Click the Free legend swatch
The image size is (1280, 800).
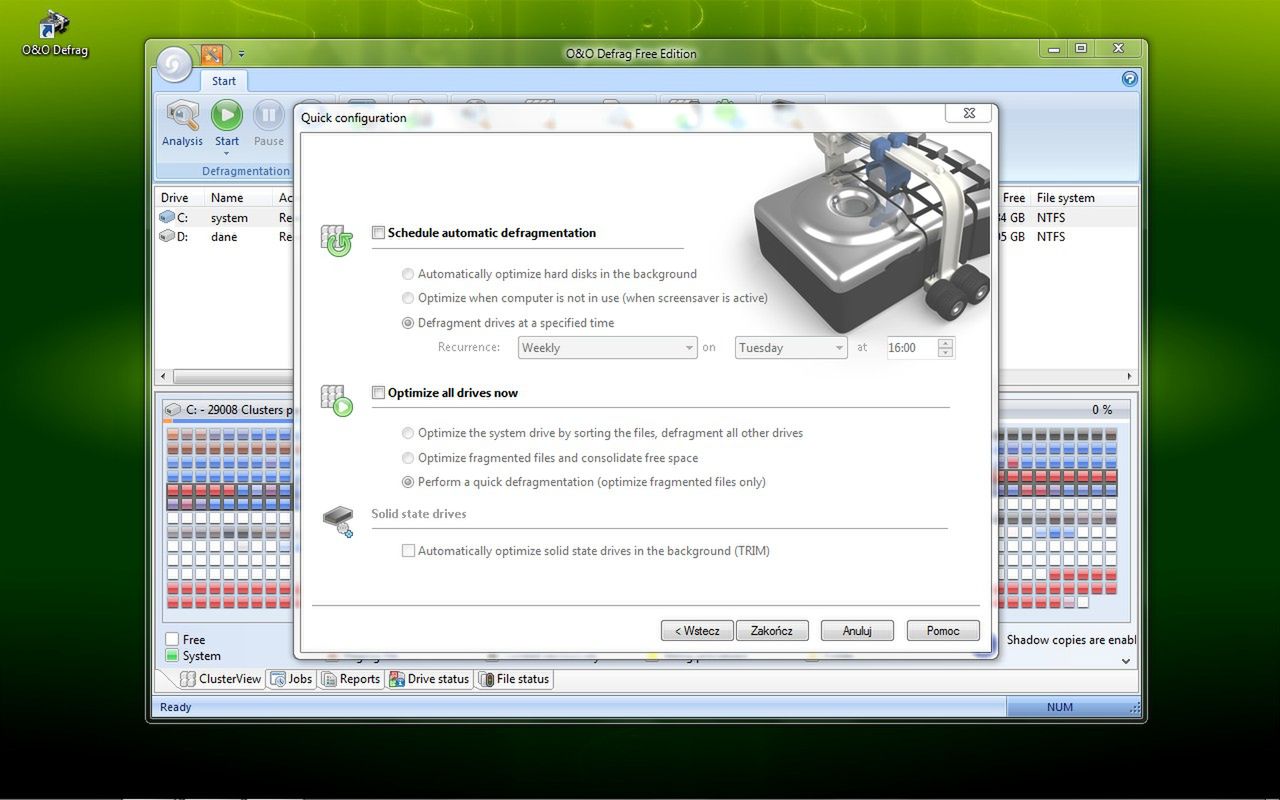172,639
